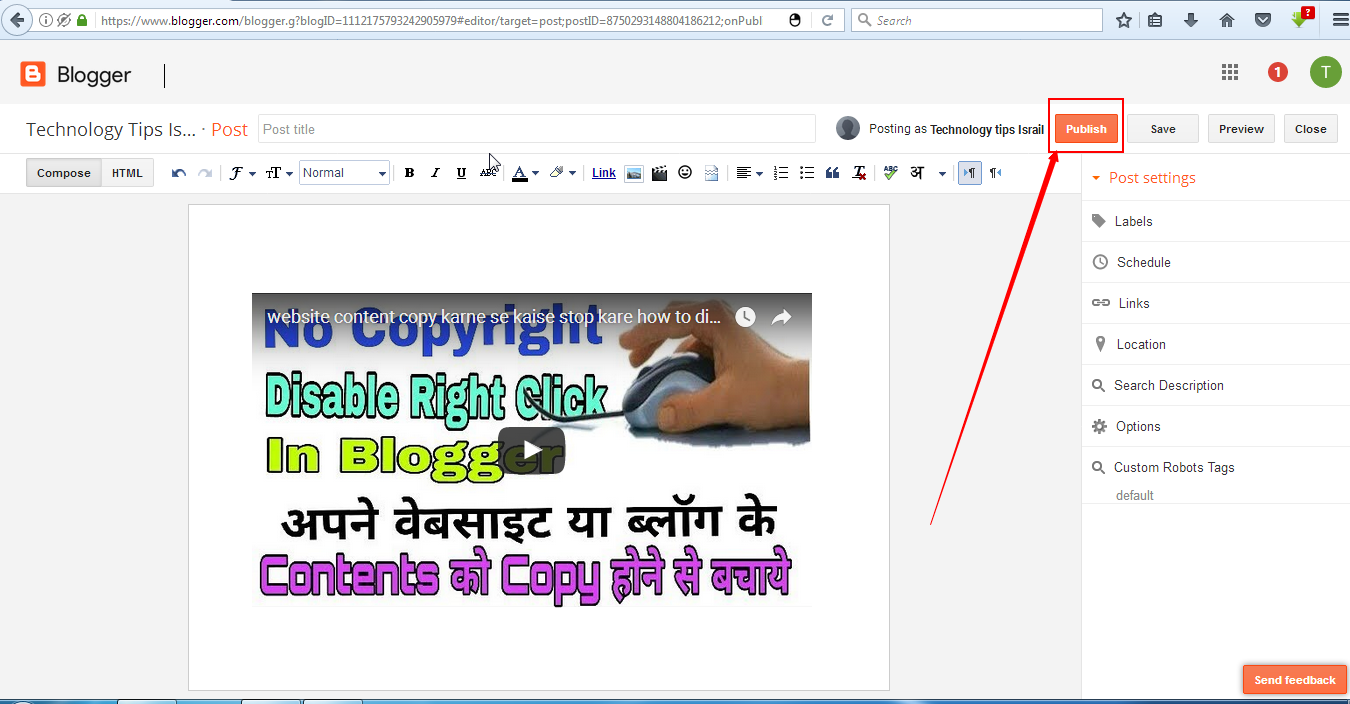Click the video watch later clock icon
This screenshot has width=1350, height=704.
click(x=745, y=317)
